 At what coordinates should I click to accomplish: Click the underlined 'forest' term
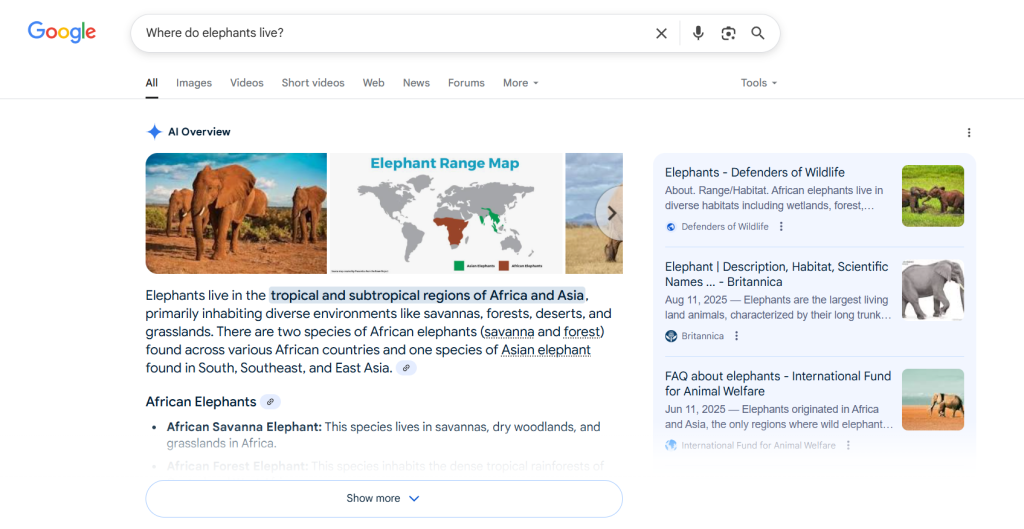tap(581, 332)
